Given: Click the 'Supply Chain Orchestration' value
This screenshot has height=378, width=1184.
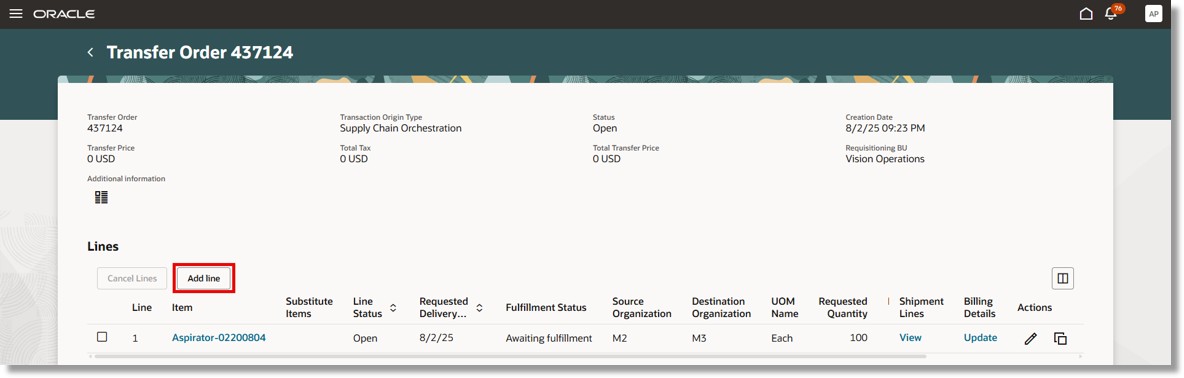Looking at the screenshot, I should click(400, 128).
